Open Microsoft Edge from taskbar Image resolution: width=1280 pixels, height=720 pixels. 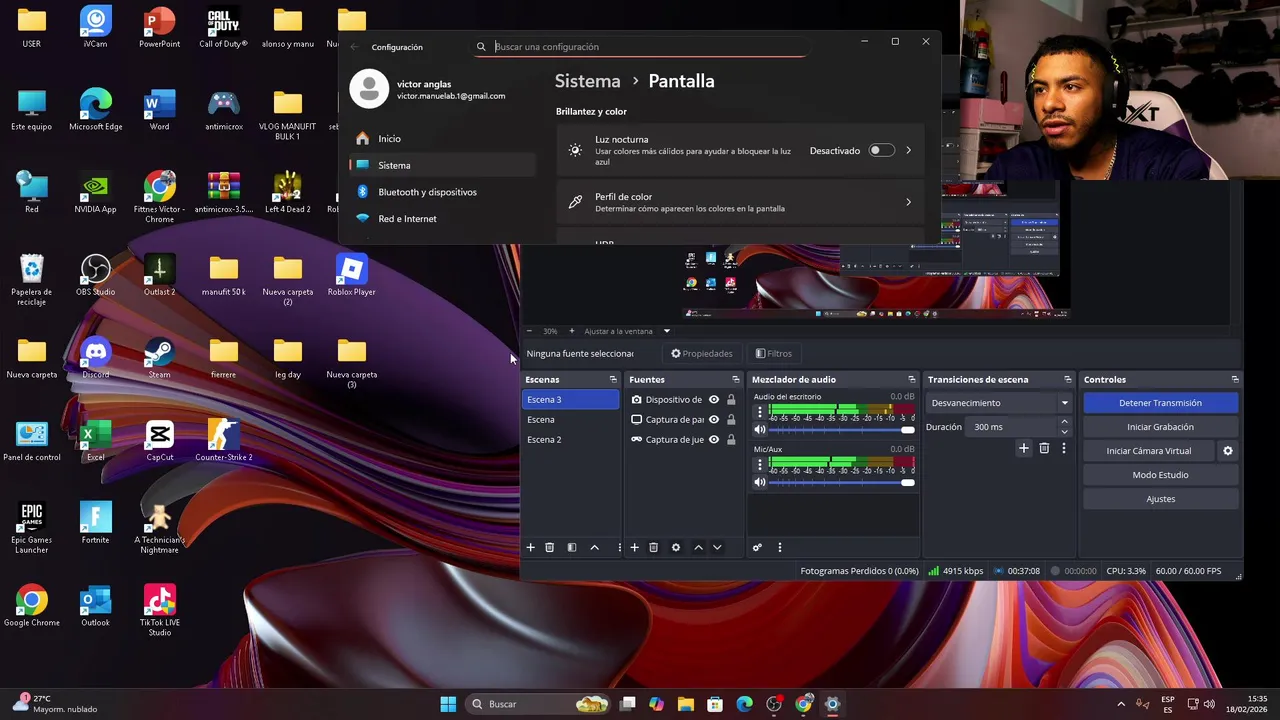click(744, 704)
